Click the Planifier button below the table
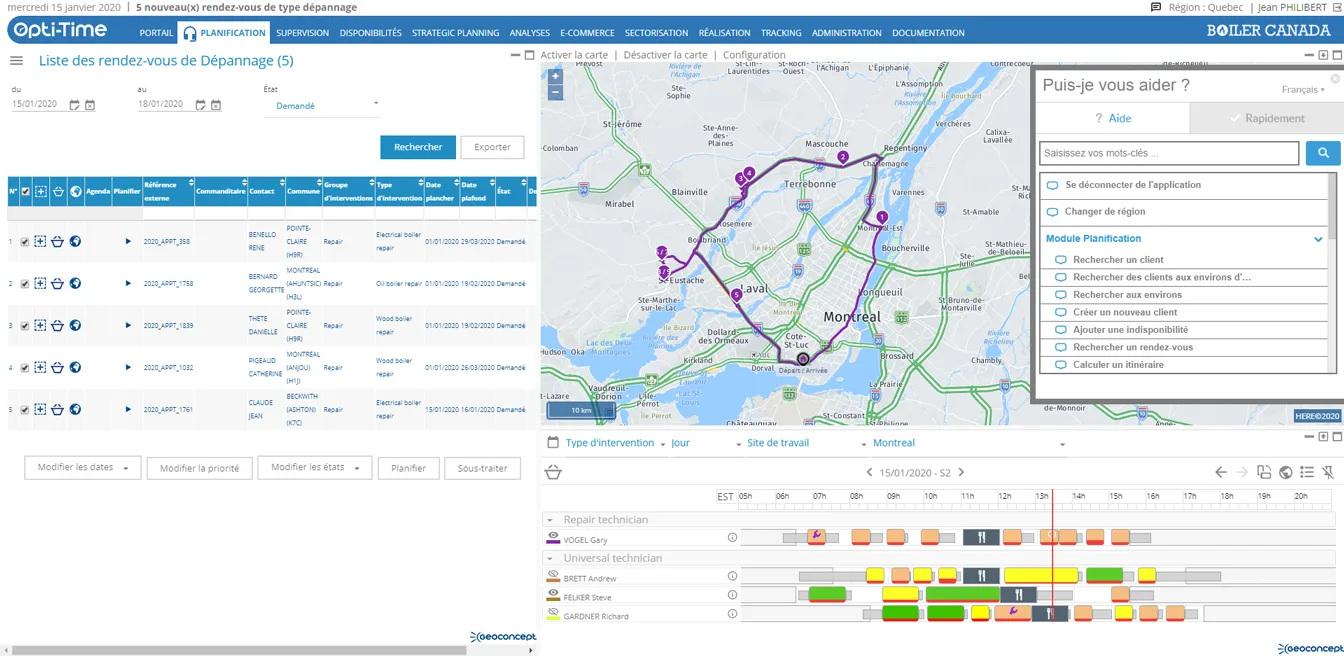This screenshot has height=656, width=1344. click(408, 468)
